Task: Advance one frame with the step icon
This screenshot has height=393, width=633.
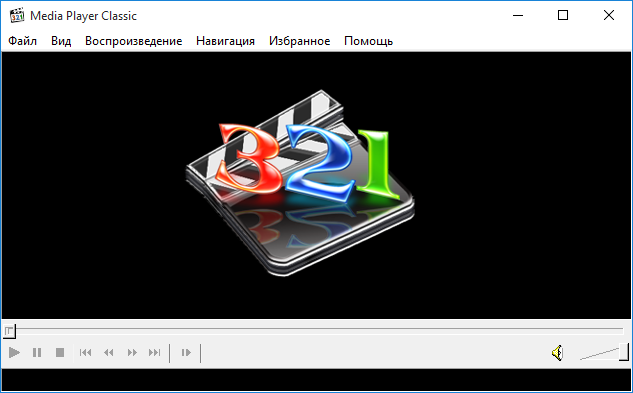Action: coord(186,353)
